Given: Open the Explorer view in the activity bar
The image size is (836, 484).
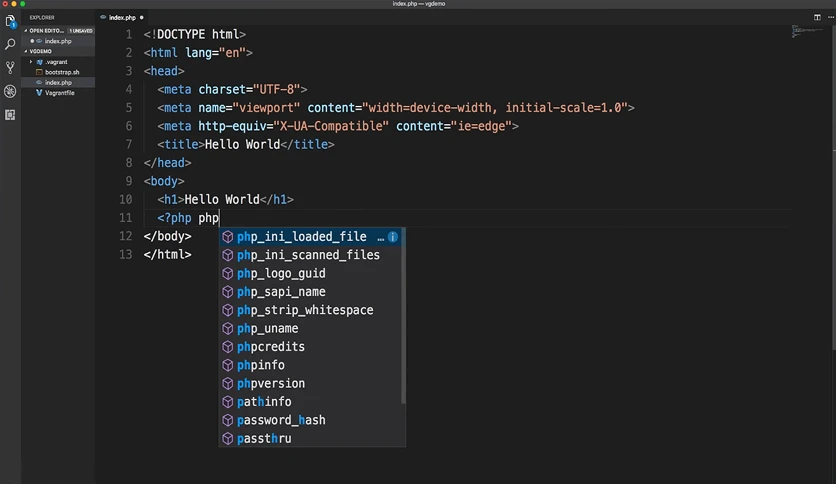Looking at the screenshot, I should 10,21.
